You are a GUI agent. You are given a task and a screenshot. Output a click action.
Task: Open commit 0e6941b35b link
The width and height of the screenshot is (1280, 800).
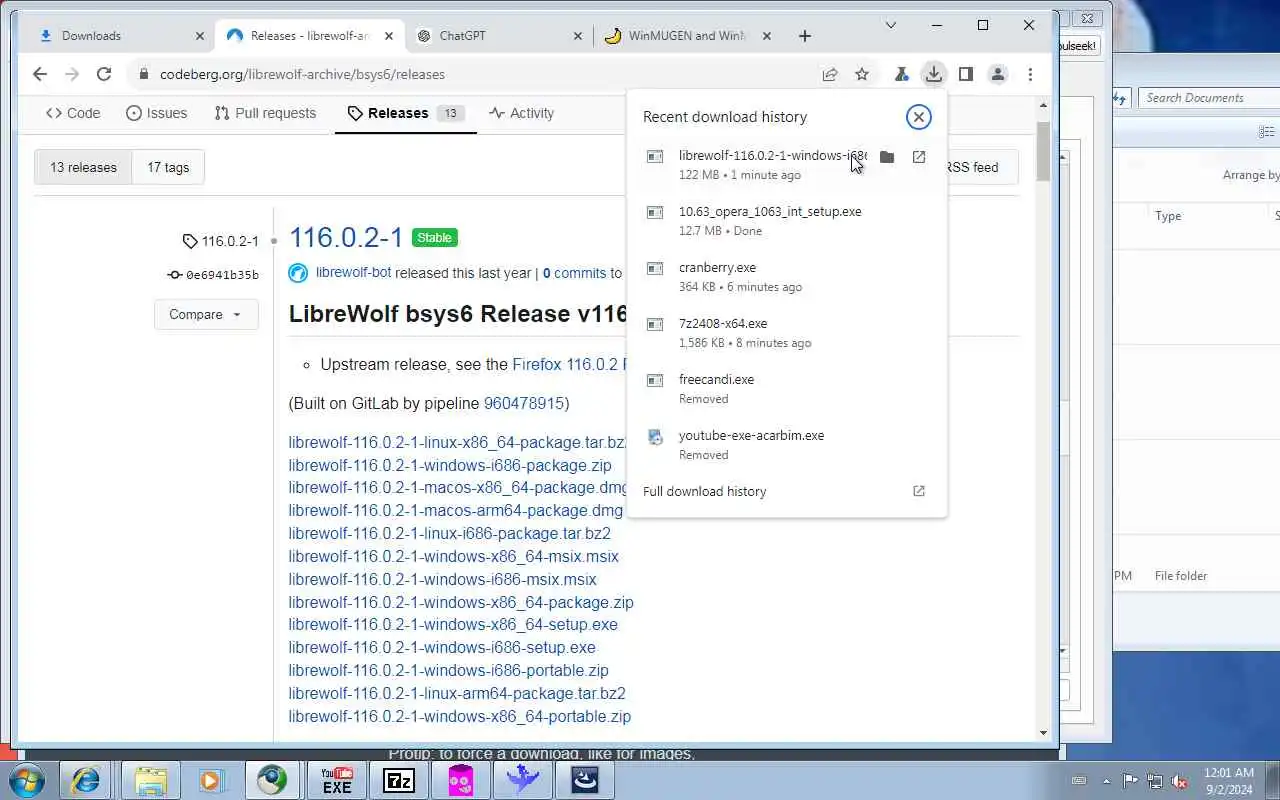click(213, 275)
